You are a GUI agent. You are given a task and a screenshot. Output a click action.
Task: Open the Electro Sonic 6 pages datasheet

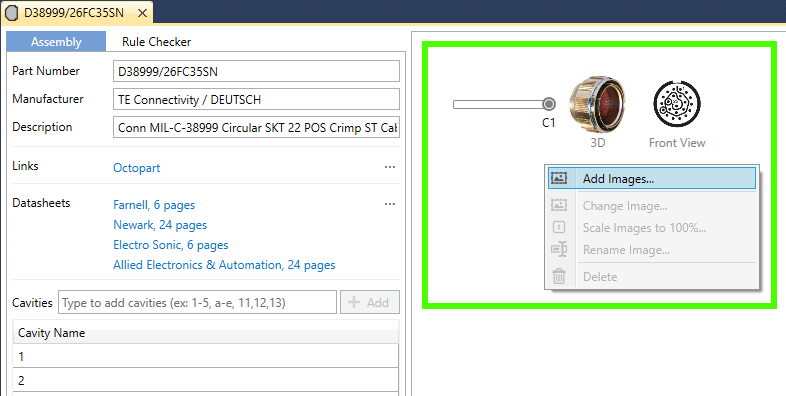pyautogui.click(x=171, y=245)
